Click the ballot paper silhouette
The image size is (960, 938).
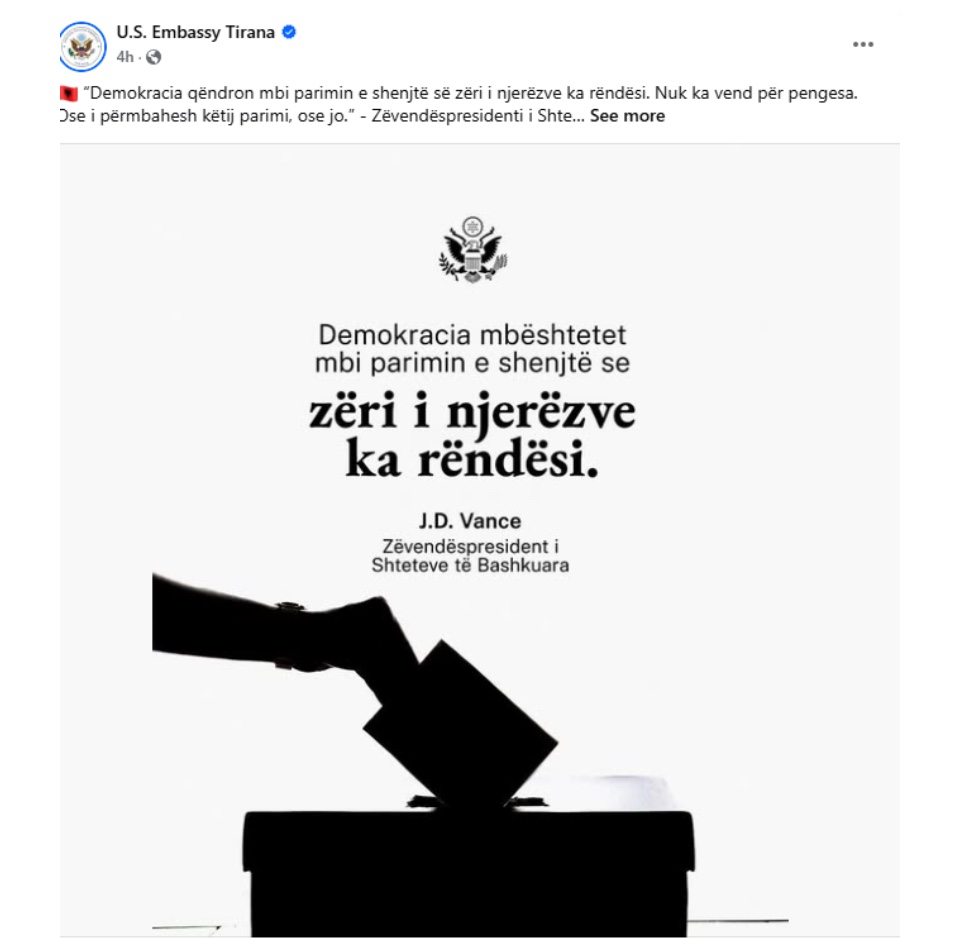[x=460, y=724]
